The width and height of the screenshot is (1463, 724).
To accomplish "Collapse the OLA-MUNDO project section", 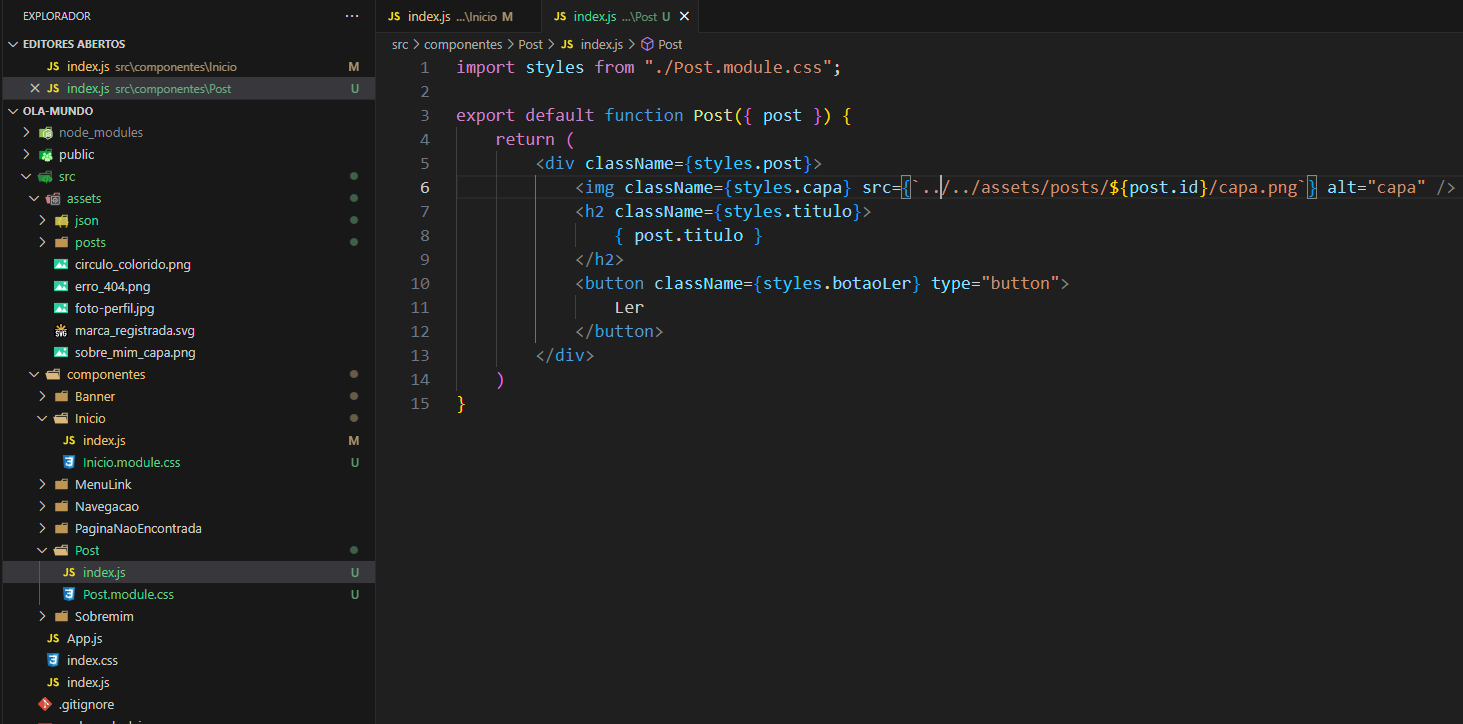I will 13,110.
